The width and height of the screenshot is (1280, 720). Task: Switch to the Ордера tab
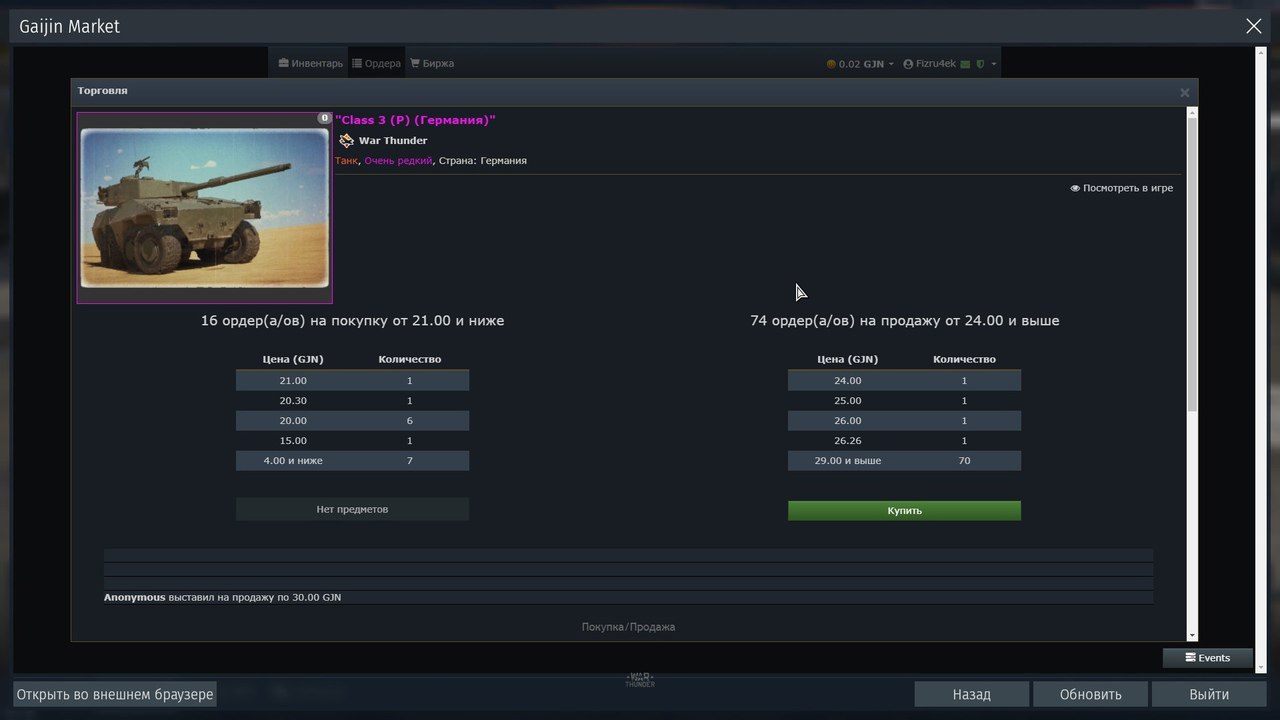click(x=376, y=63)
